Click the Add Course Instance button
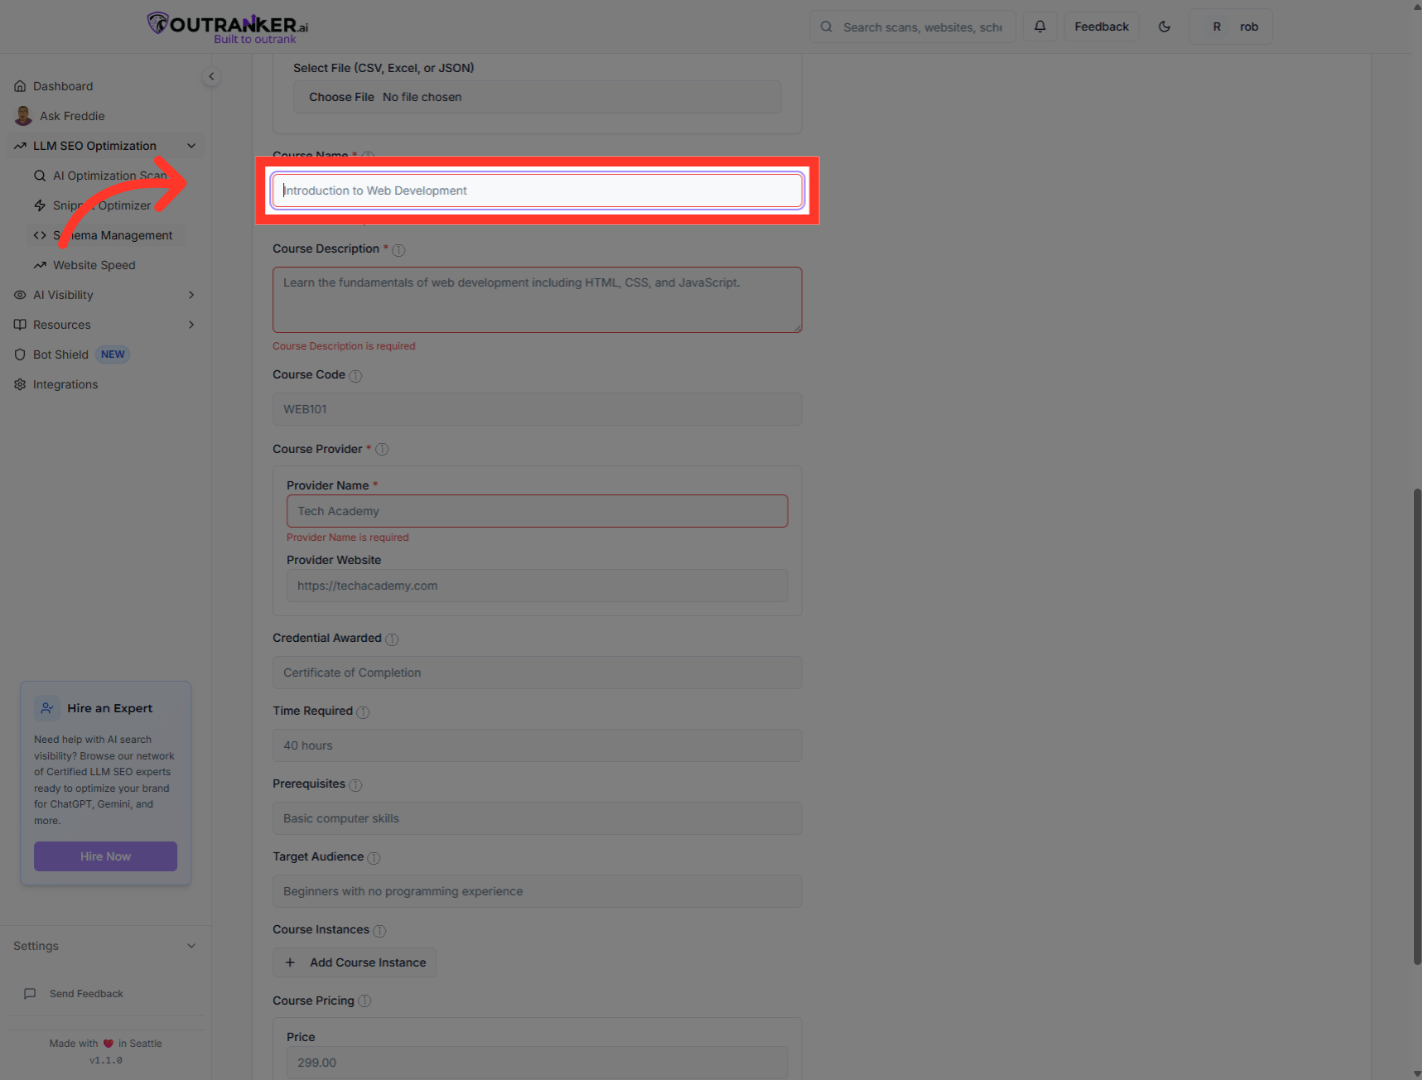This screenshot has height=1080, width=1422. (354, 962)
